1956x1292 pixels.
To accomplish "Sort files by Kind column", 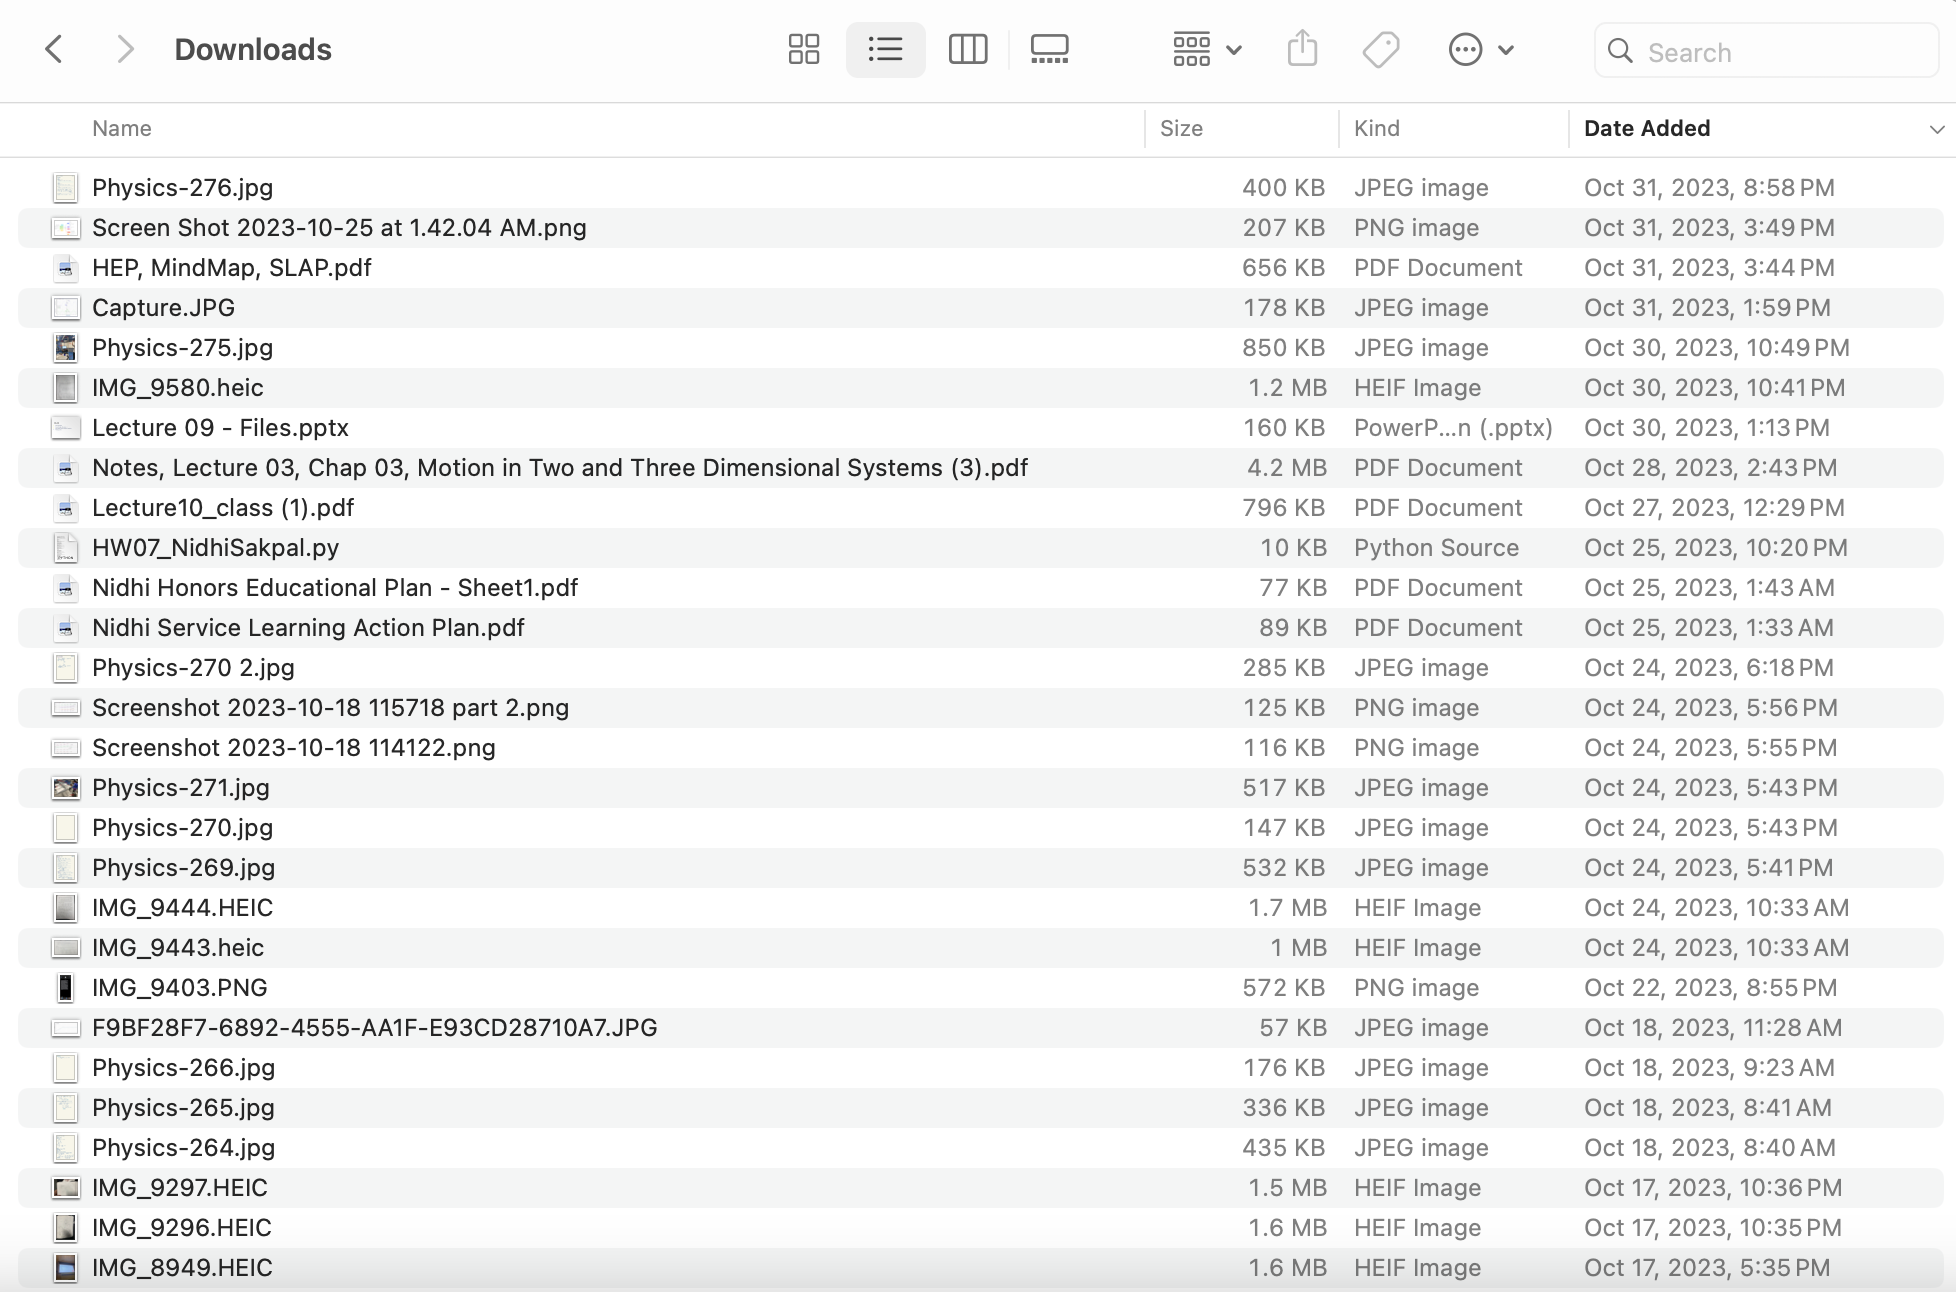I will click(1376, 129).
